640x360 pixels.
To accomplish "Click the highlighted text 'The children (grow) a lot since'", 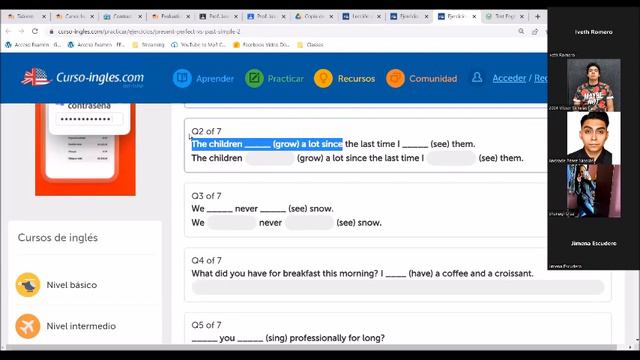I will click(x=267, y=144).
